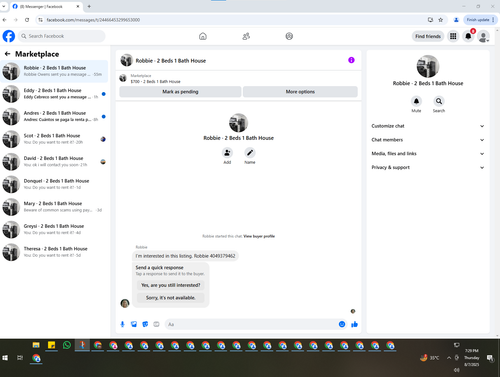Open the Friends icon in top navigation
The width and height of the screenshot is (500, 377).
[x=246, y=36]
